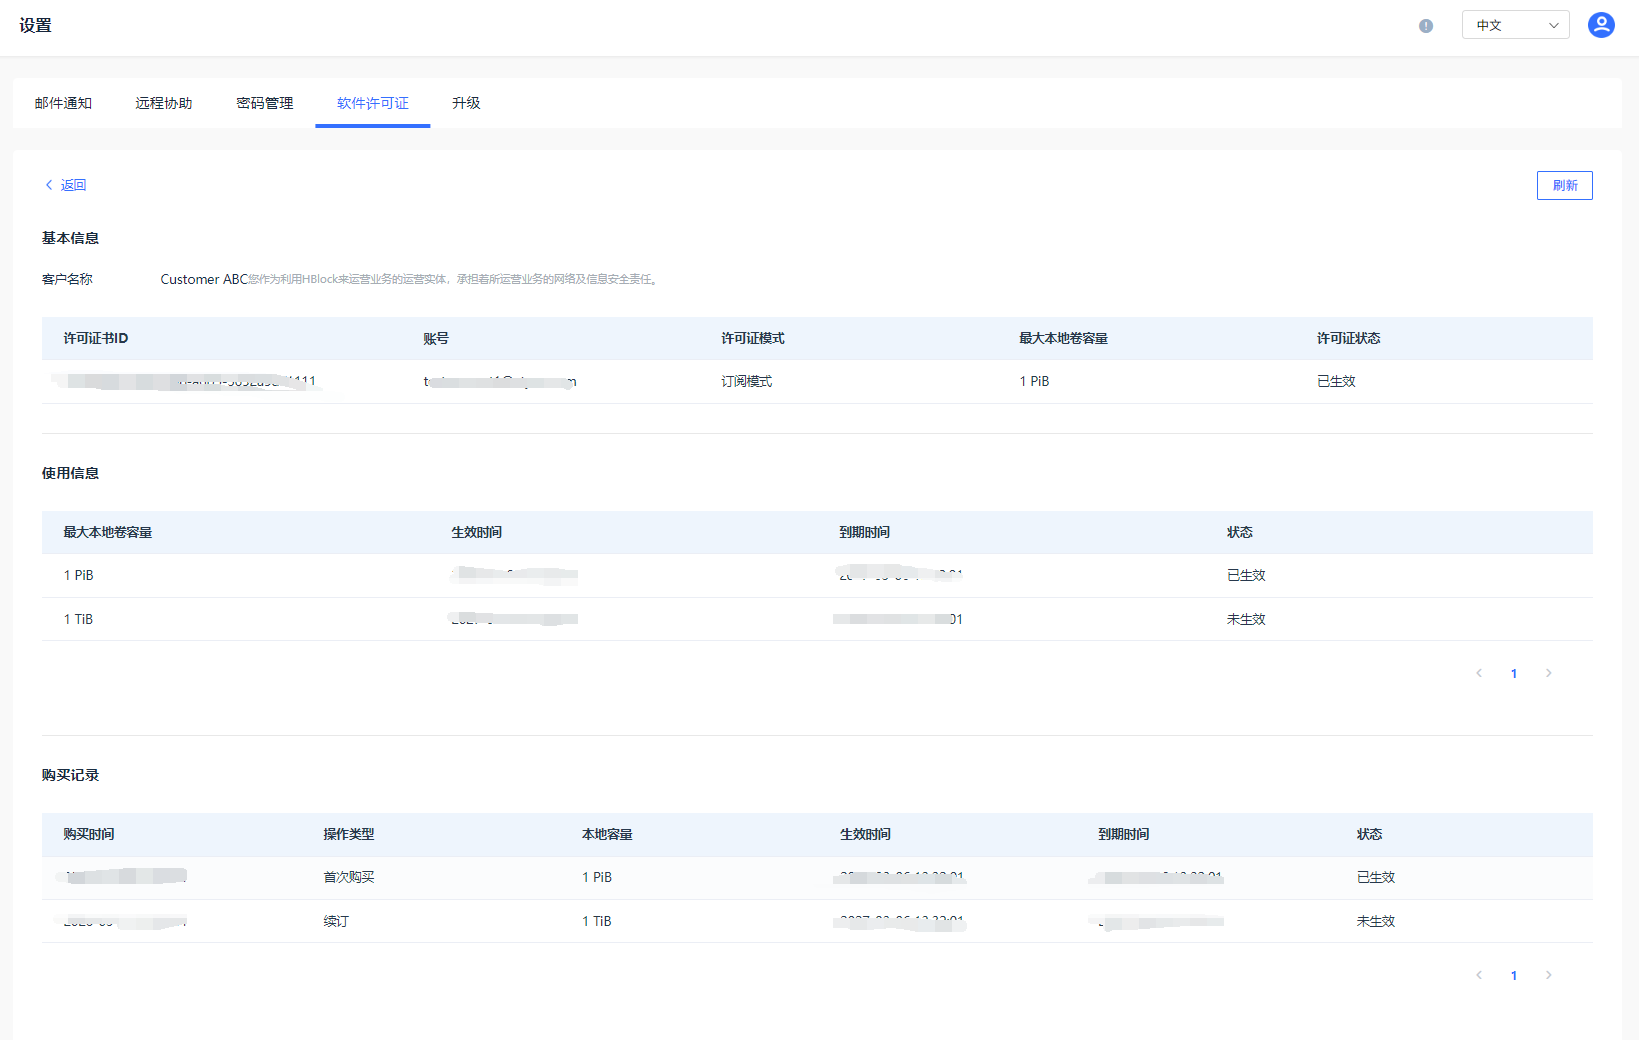Open the 中文 language dropdown
The image size is (1639, 1040).
click(1515, 25)
